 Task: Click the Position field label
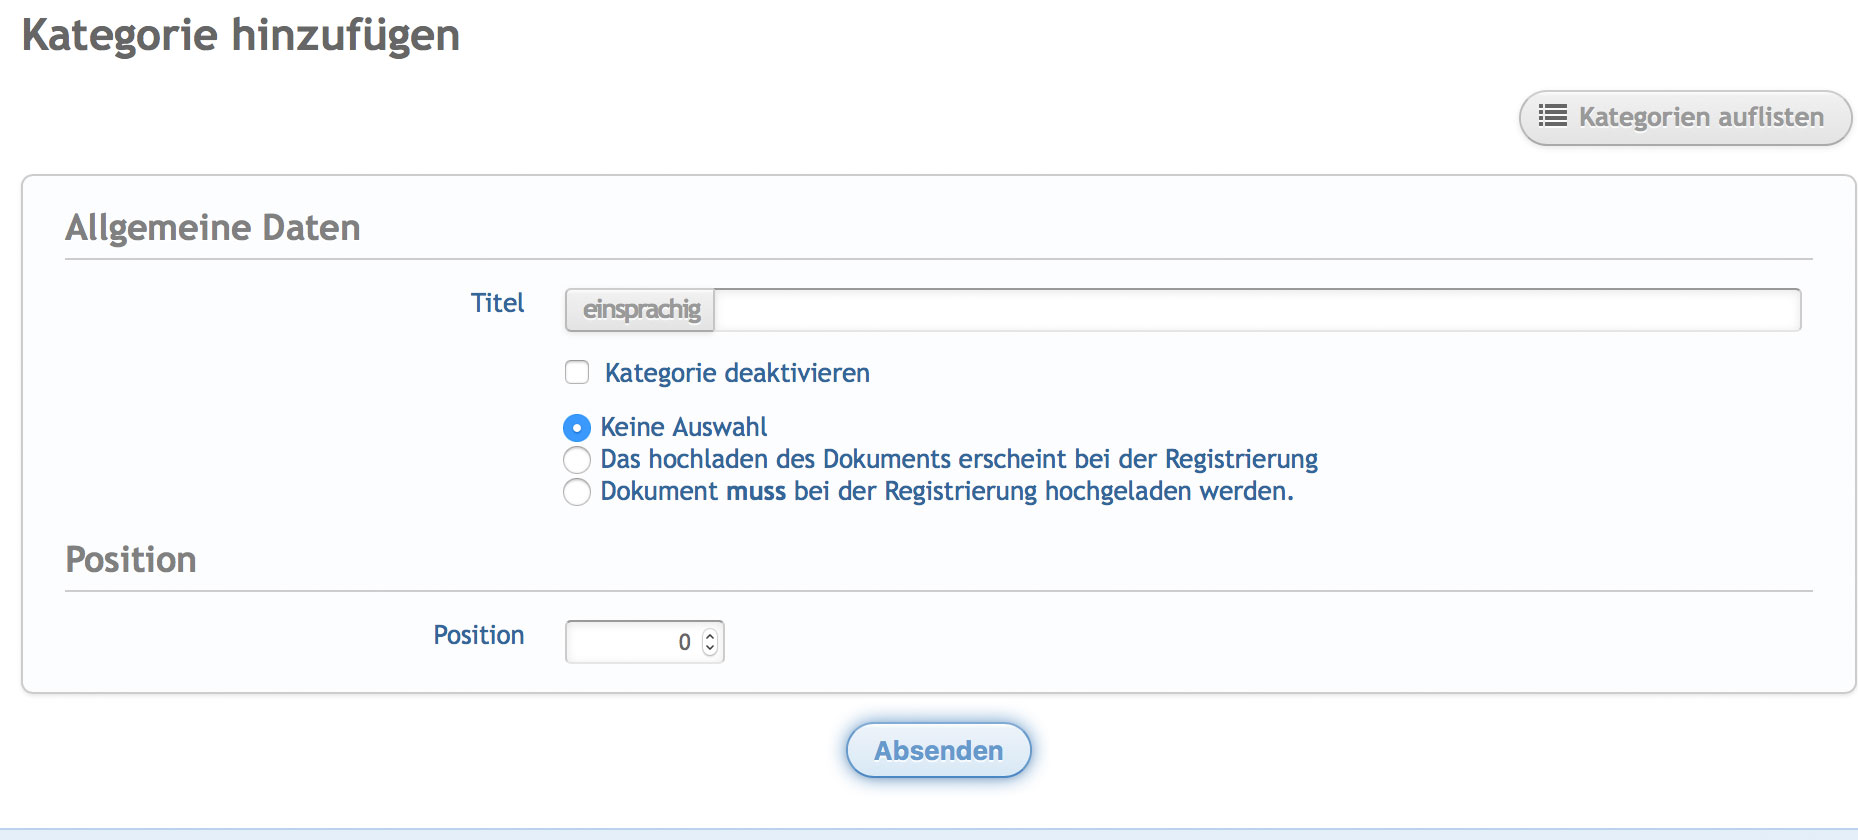tap(478, 635)
